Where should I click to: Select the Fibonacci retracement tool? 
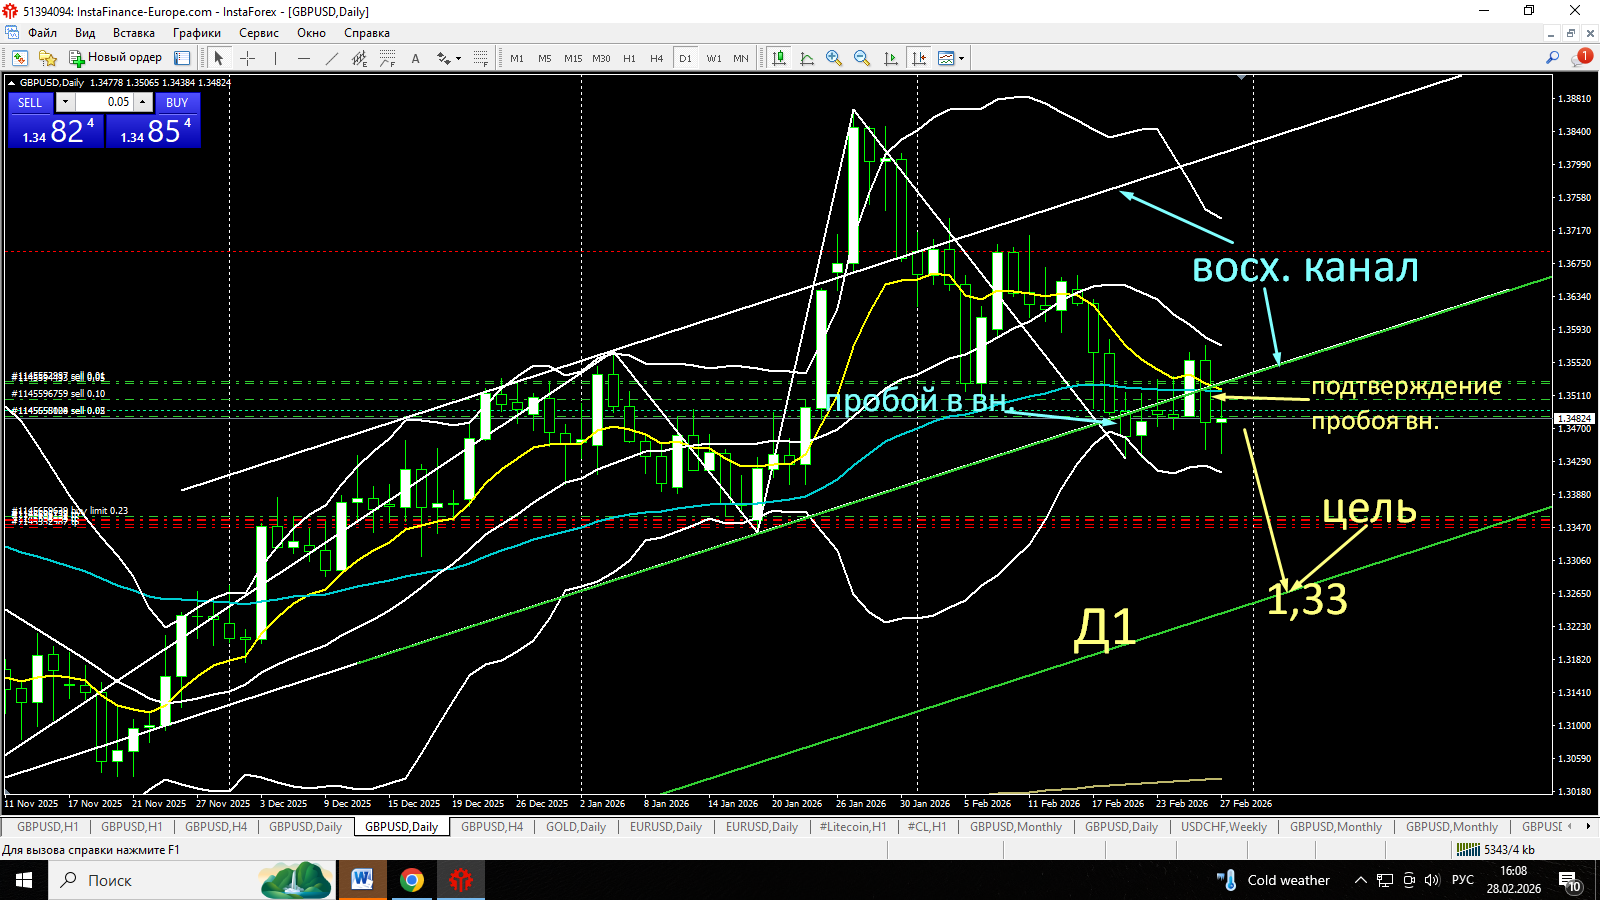(x=387, y=58)
